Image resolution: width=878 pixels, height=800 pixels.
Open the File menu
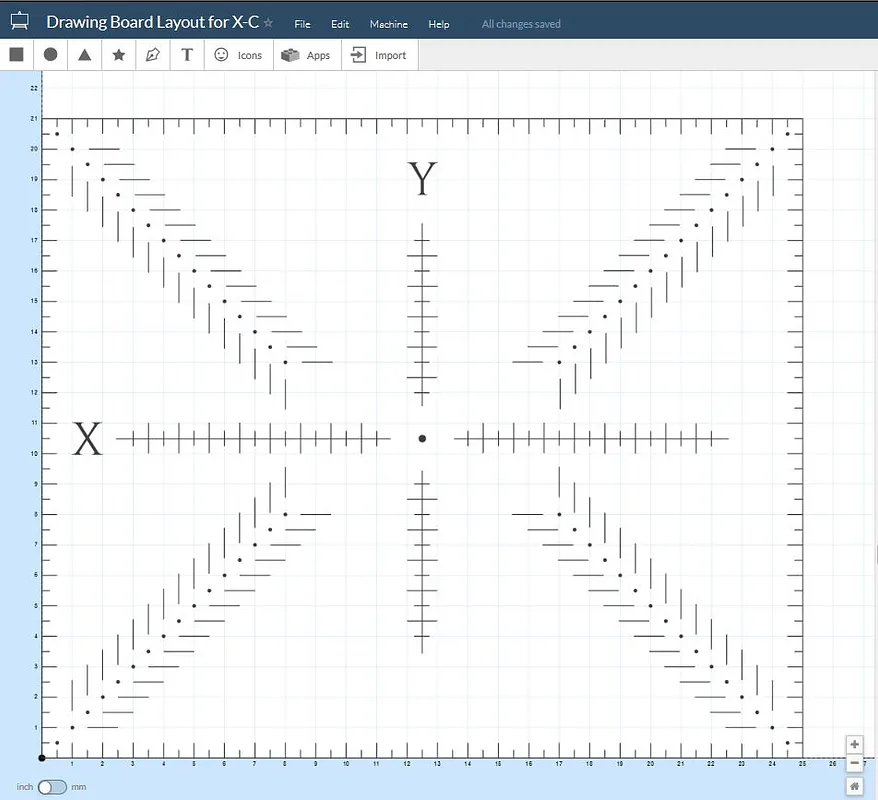click(x=302, y=24)
